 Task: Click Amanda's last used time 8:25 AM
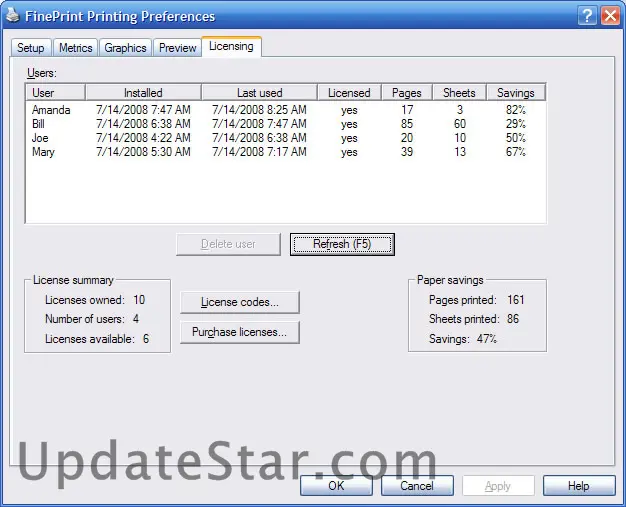pos(286,110)
